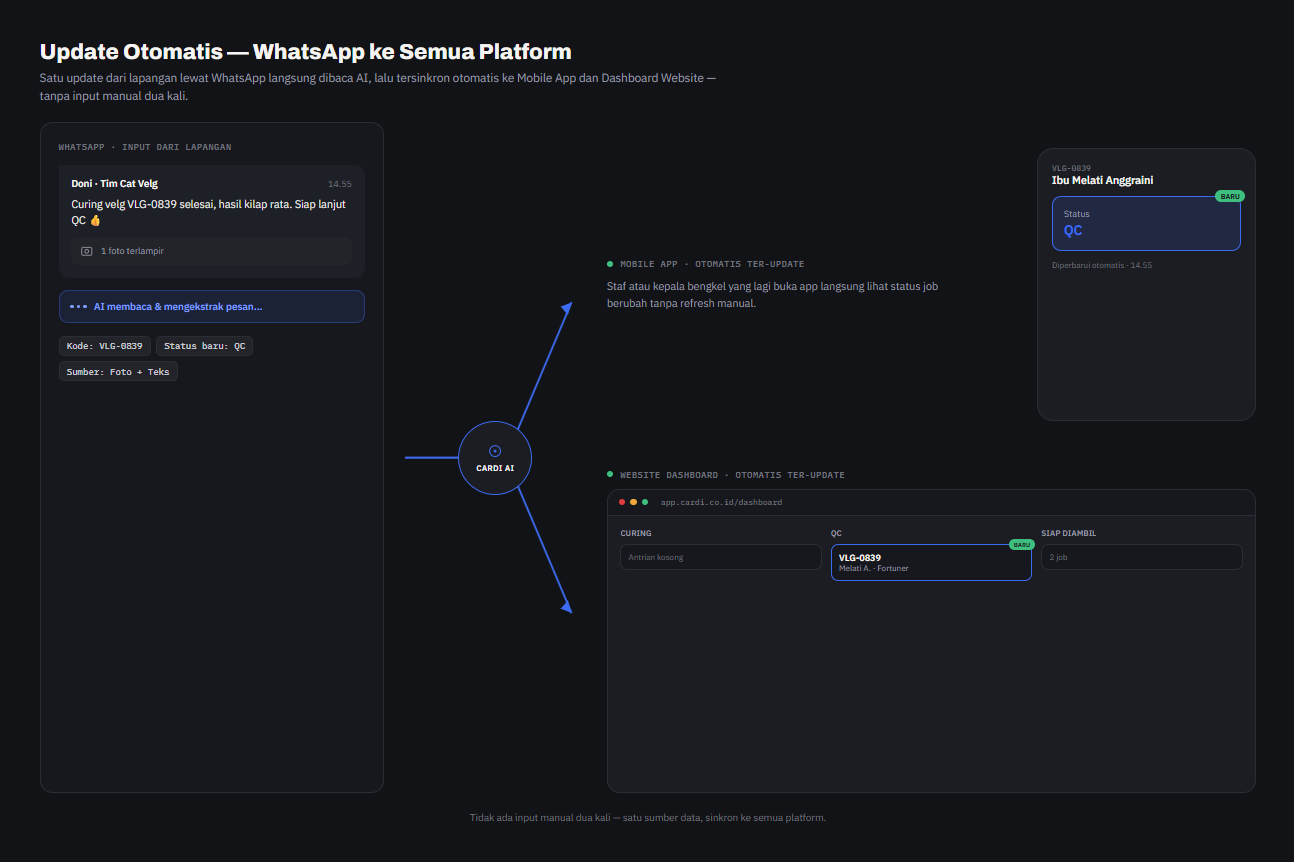Click "Diperbarui otomatis · 14.55" in mobile card
The width and height of the screenshot is (1294, 862).
click(1102, 265)
